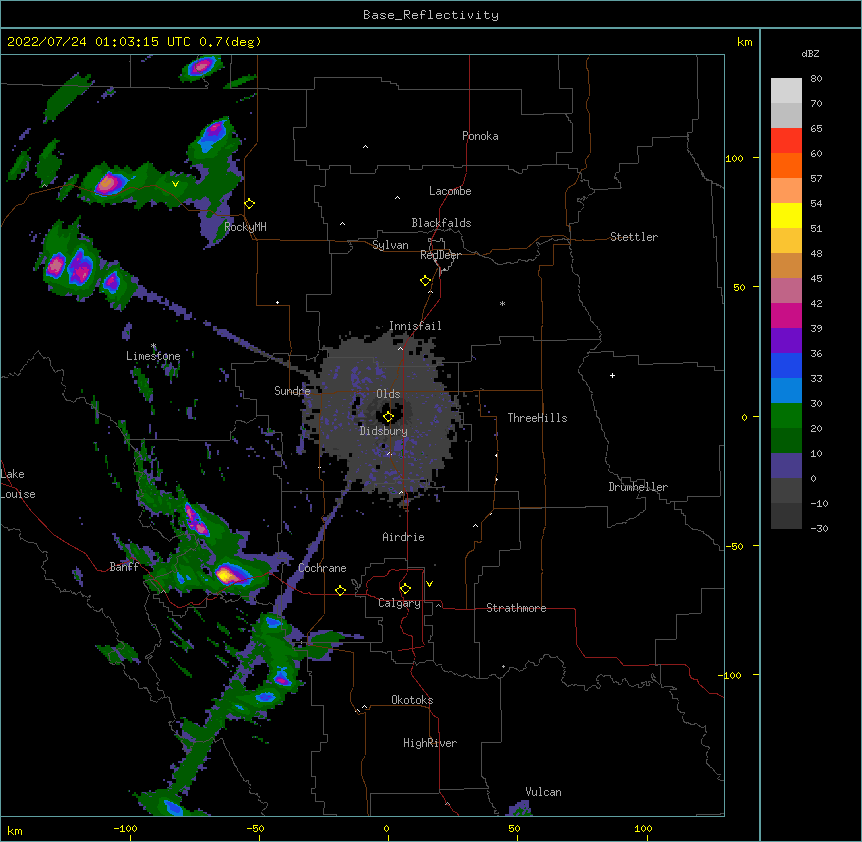Click the 80 value in the dBZ legend
The width and height of the screenshot is (862, 842).
pyautogui.click(x=816, y=79)
